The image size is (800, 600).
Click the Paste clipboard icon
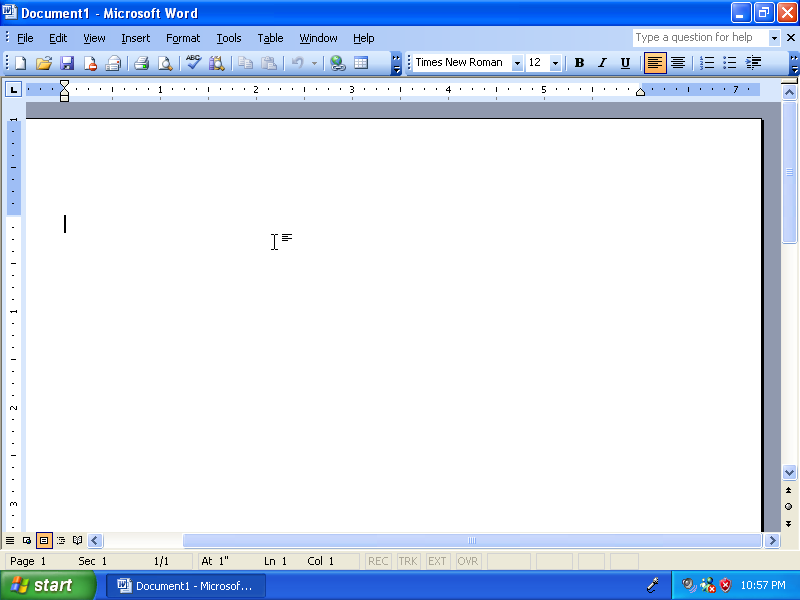click(269, 63)
